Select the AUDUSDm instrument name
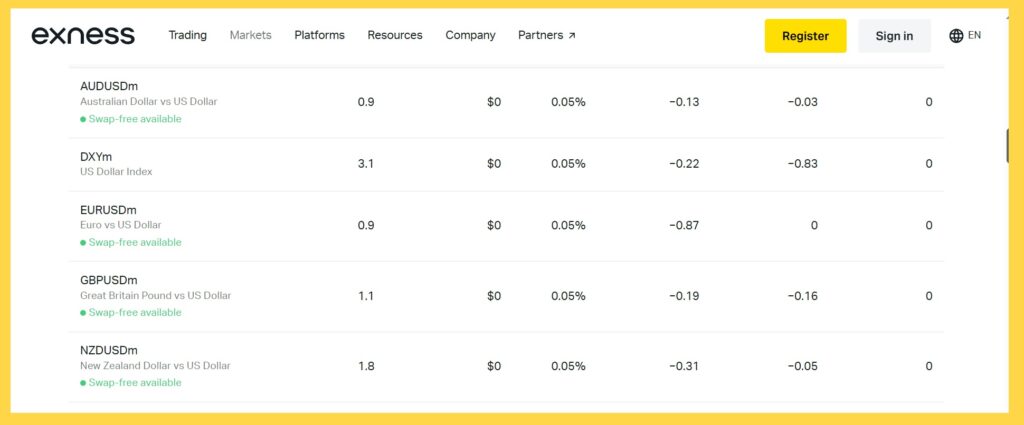 108,86
